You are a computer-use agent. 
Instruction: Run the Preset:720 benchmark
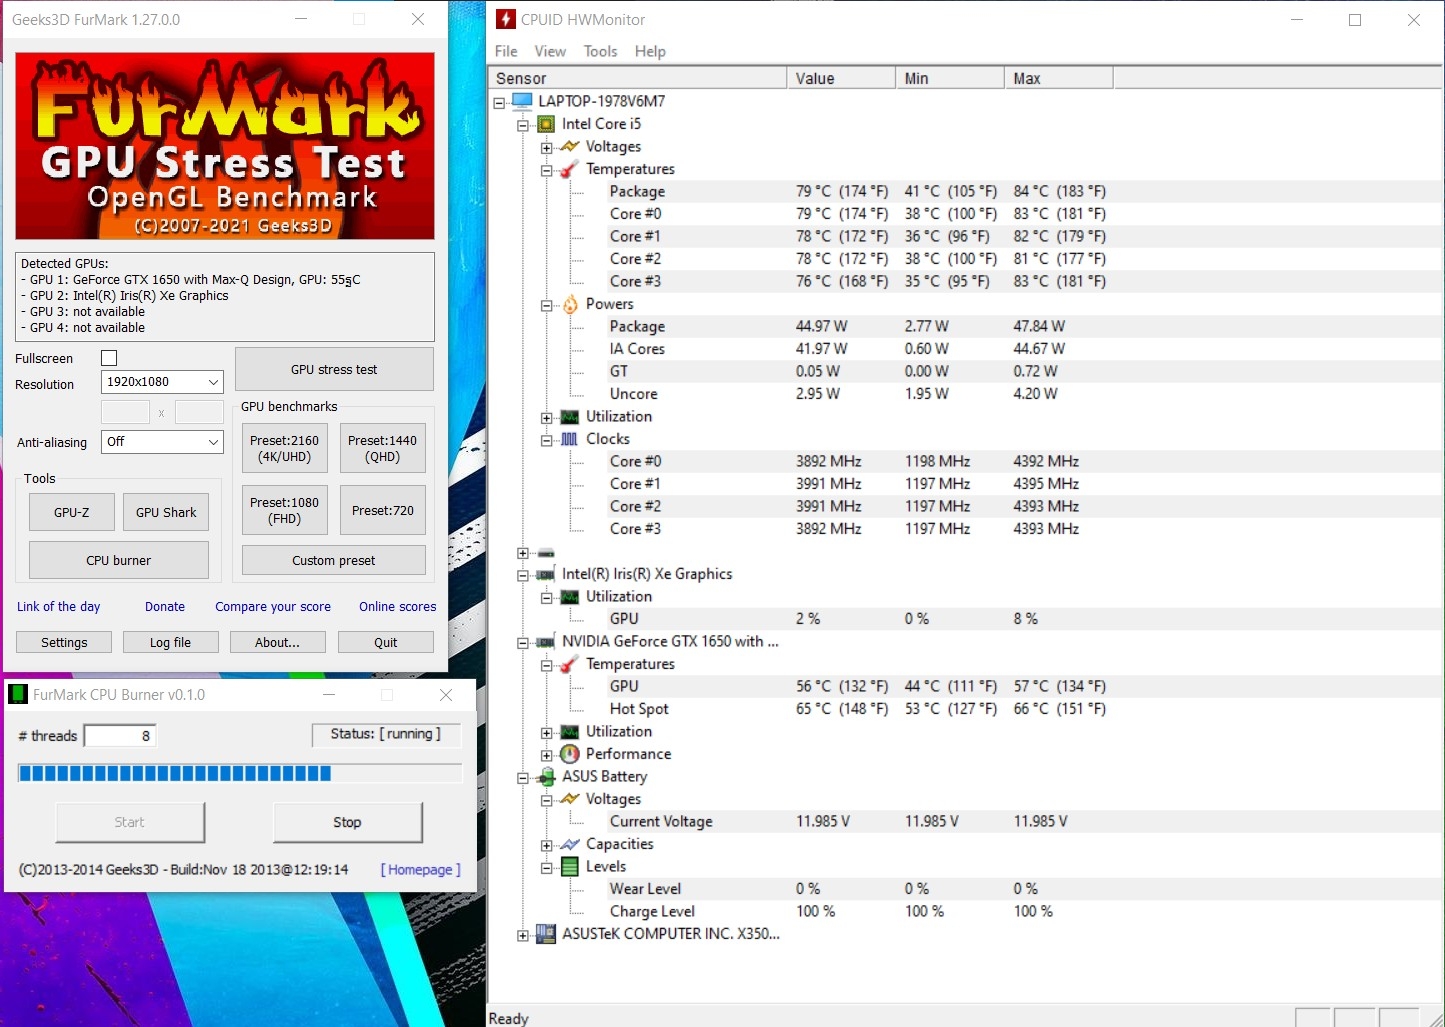(382, 510)
